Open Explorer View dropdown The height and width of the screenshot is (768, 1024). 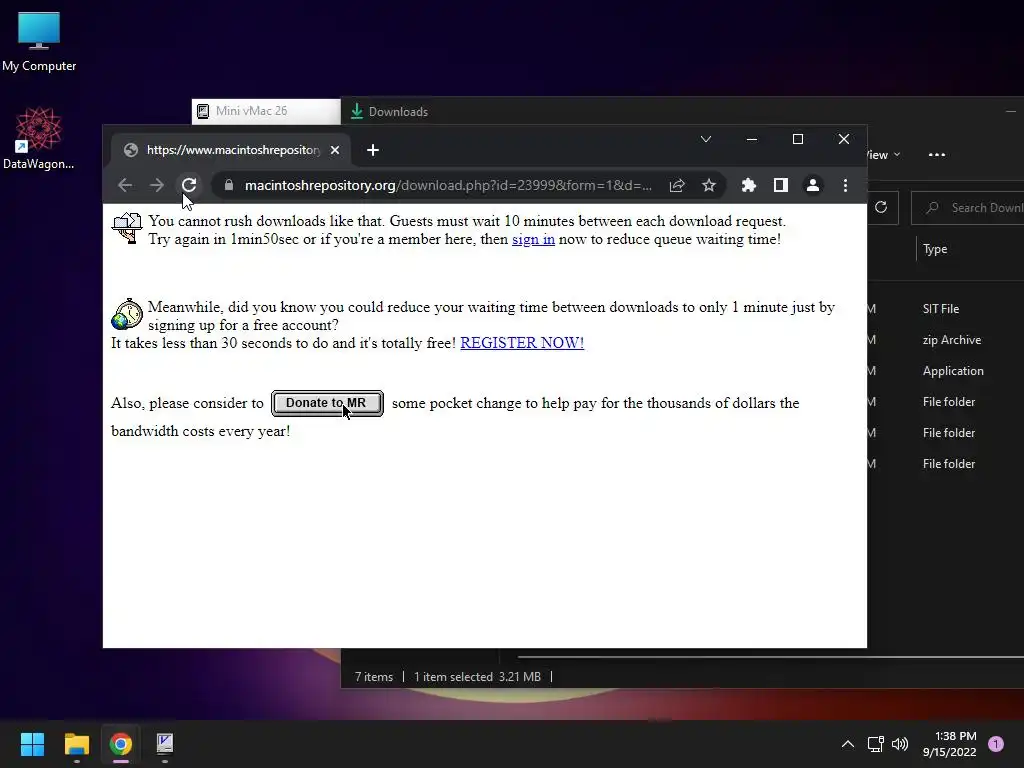pos(884,155)
